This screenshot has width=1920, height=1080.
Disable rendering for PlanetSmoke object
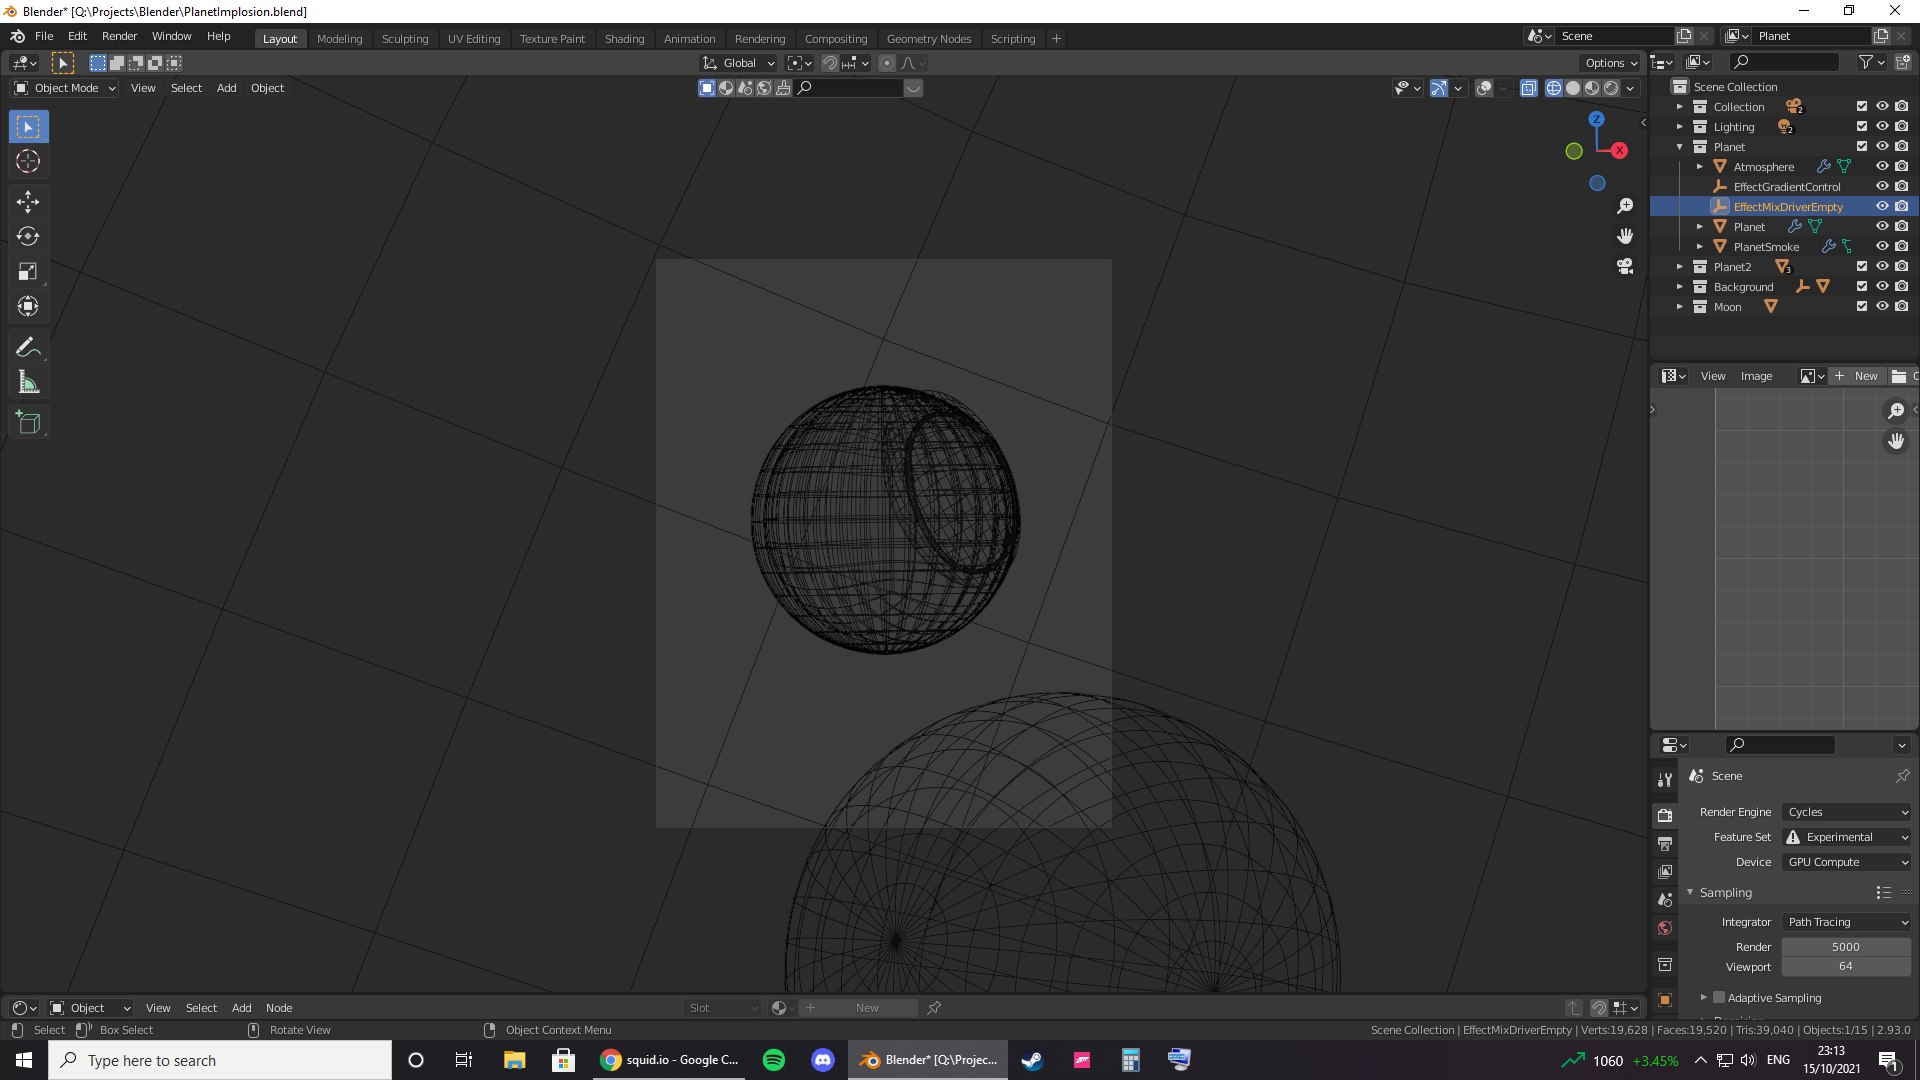[1902, 247]
